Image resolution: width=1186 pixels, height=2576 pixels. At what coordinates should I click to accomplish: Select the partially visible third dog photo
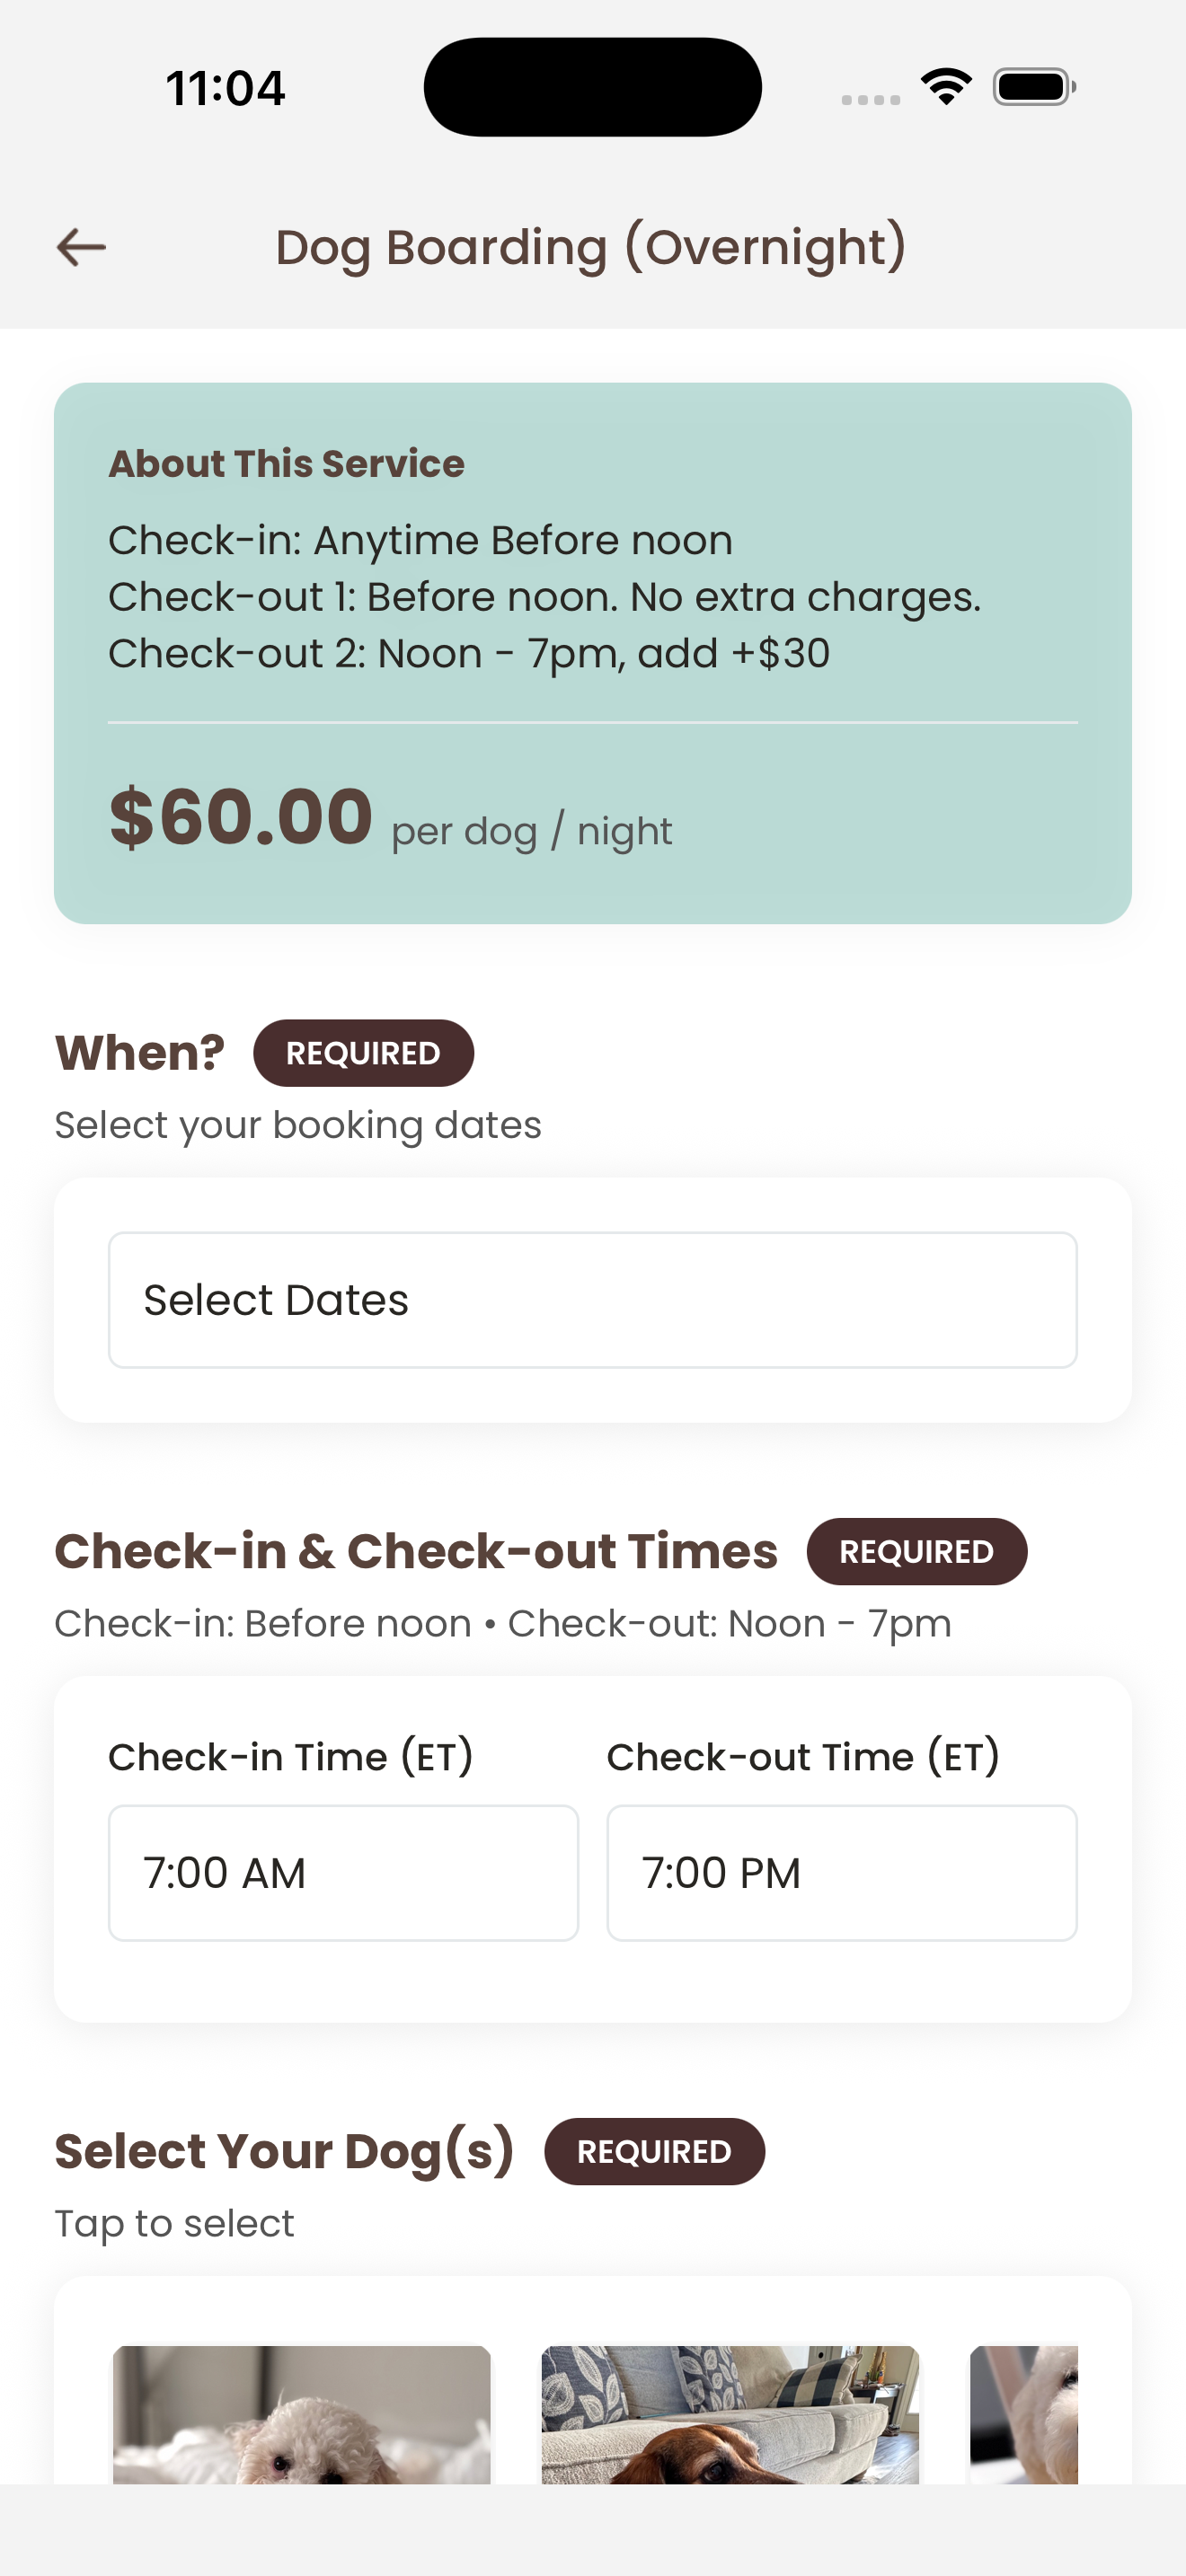(x=1024, y=2414)
